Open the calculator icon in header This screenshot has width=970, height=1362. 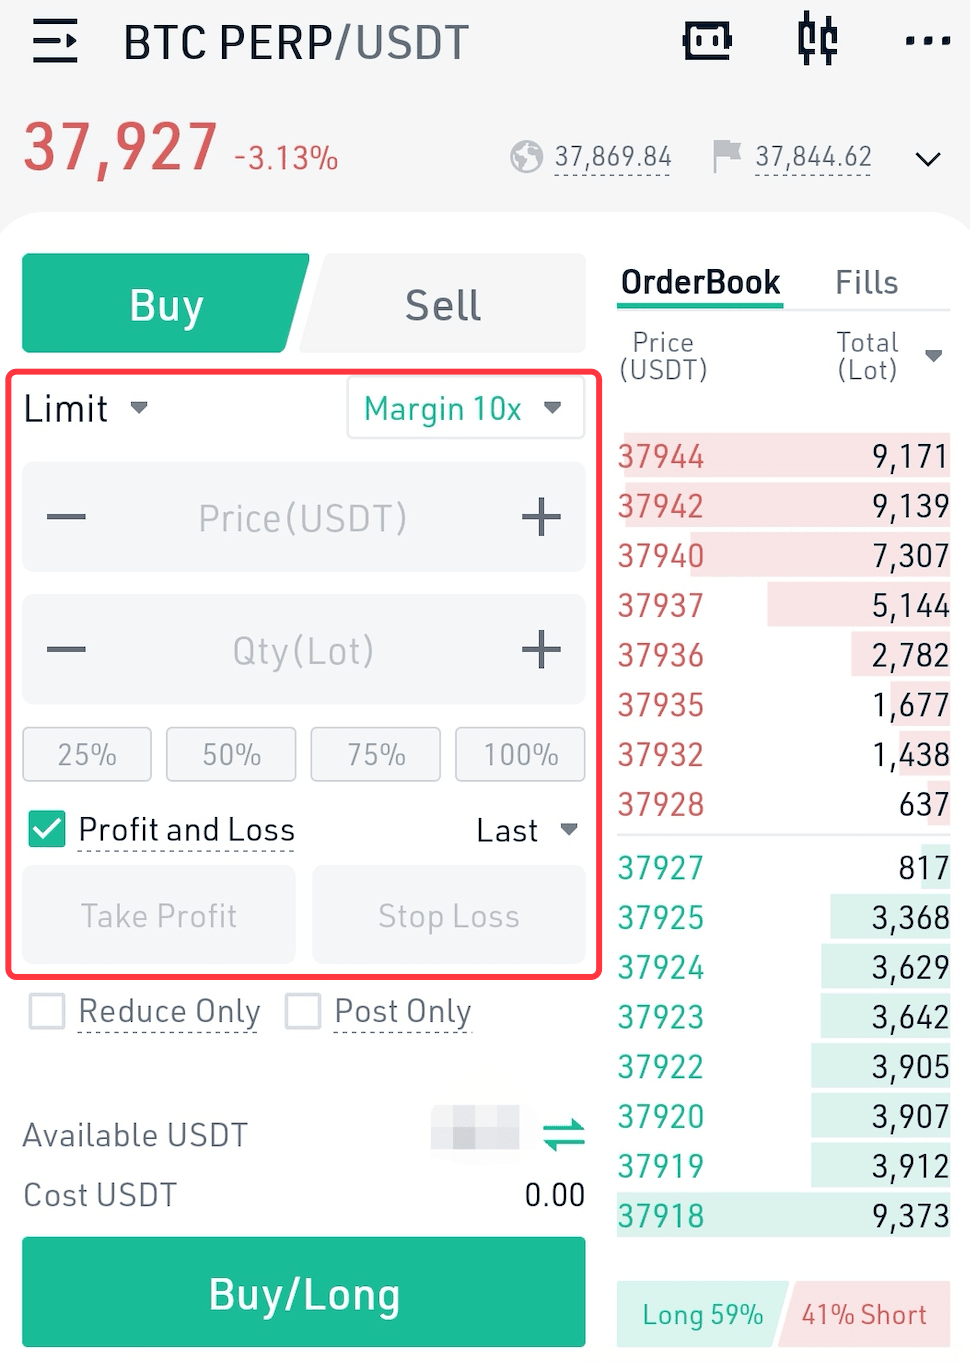click(707, 41)
